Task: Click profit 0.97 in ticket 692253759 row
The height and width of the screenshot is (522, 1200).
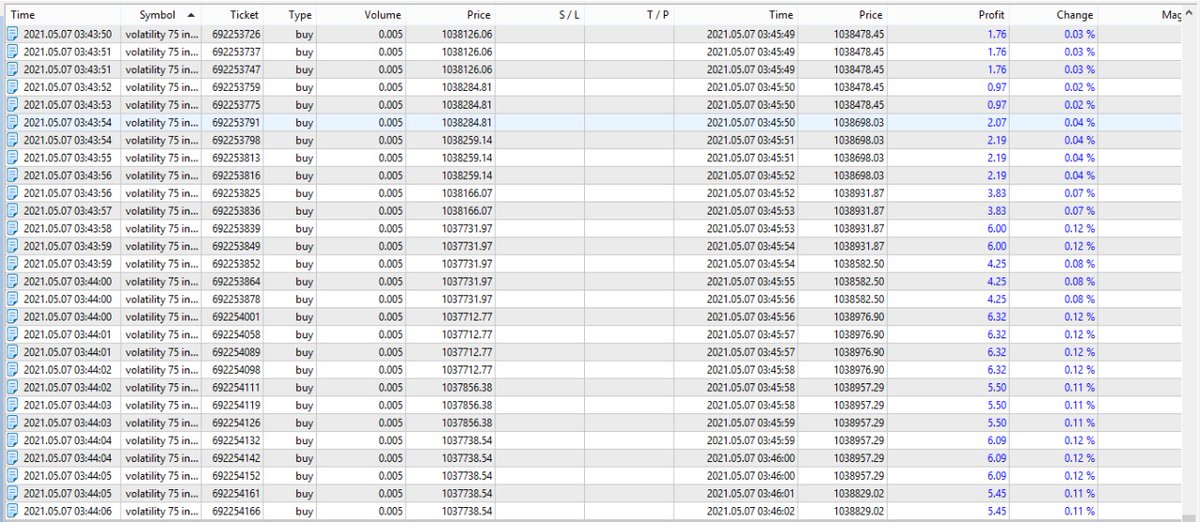Action: click(995, 87)
